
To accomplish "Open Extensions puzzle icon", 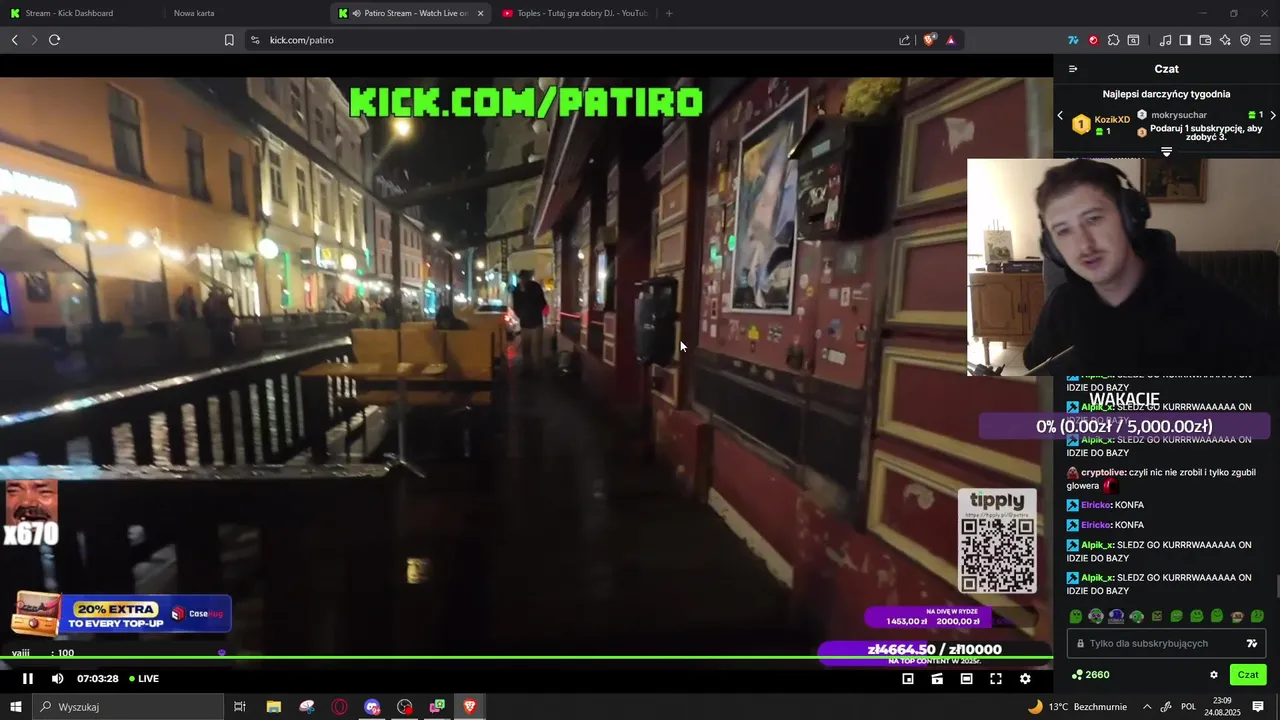I will [1113, 40].
